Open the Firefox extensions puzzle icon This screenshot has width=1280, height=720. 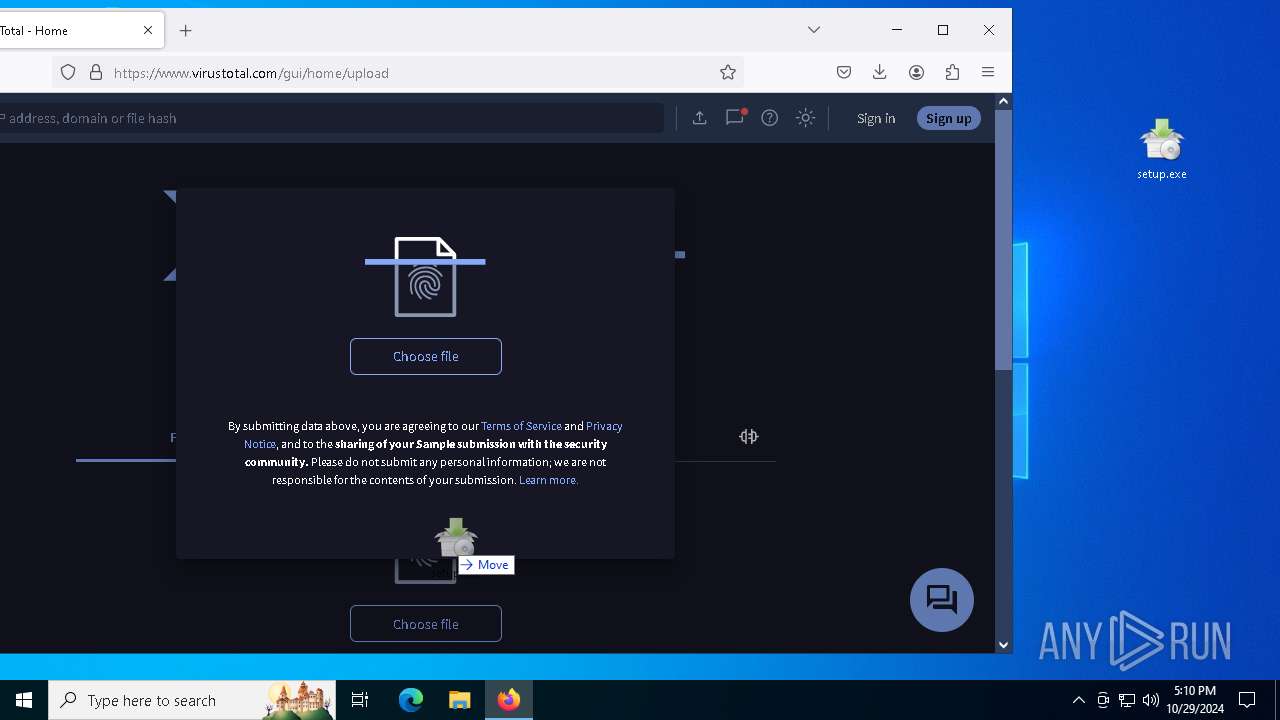[x=952, y=72]
